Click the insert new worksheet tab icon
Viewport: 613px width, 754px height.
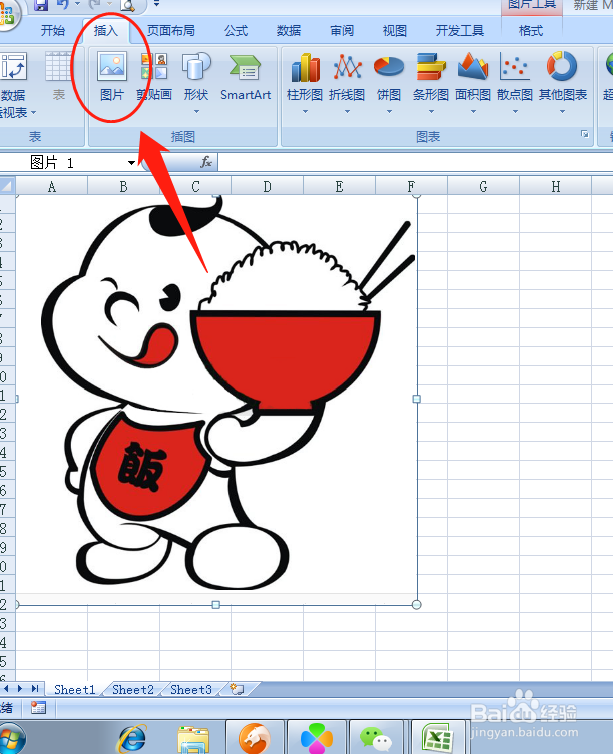[237, 689]
